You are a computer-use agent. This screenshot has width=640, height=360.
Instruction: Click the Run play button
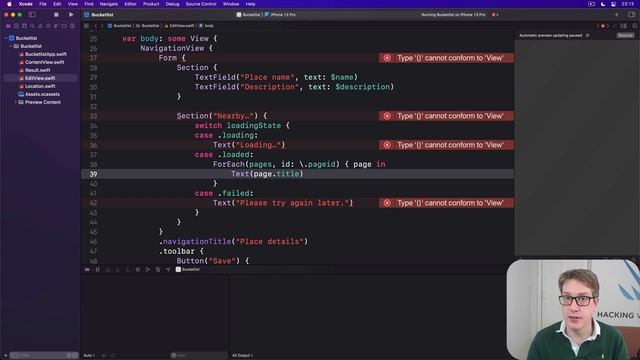click(x=71, y=15)
